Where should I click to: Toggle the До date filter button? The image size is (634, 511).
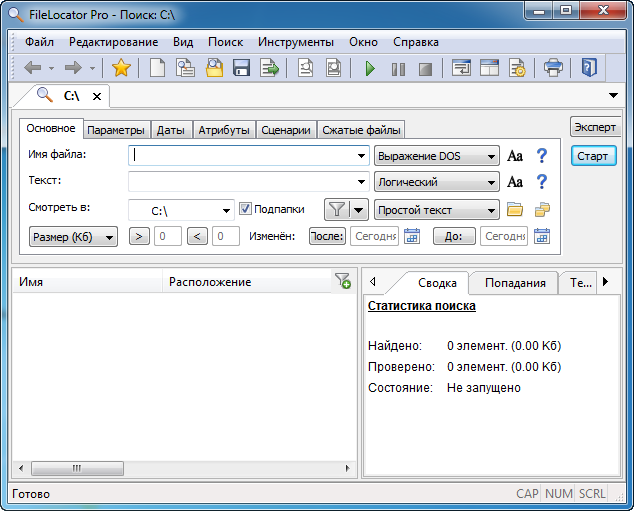(453, 236)
